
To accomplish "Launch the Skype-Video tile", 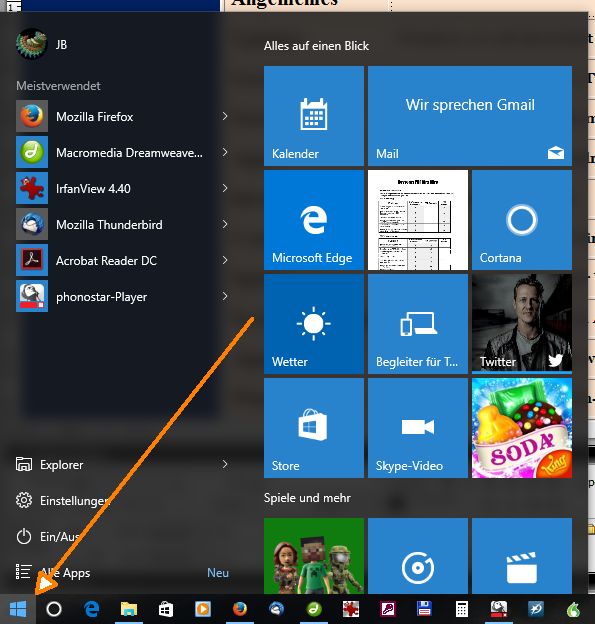I will [418, 428].
